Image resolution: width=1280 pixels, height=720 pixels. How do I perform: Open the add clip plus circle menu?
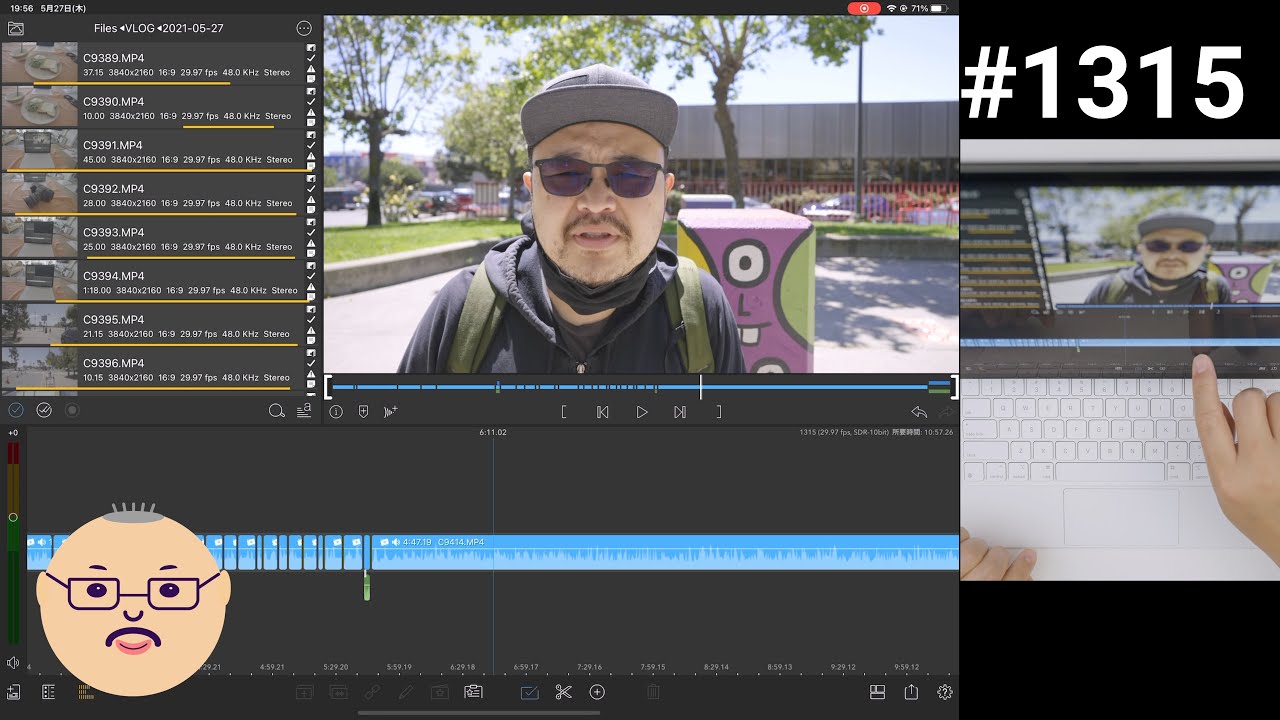pyautogui.click(x=597, y=692)
